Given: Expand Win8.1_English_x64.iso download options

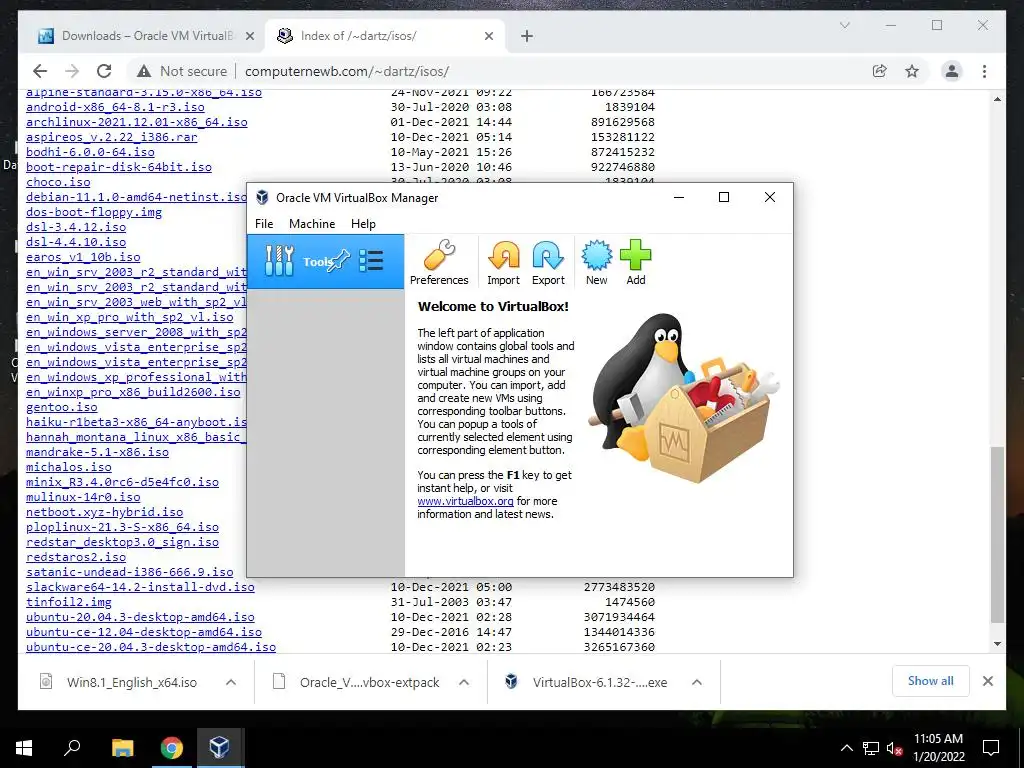Looking at the screenshot, I should pyautogui.click(x=231, y=682).
